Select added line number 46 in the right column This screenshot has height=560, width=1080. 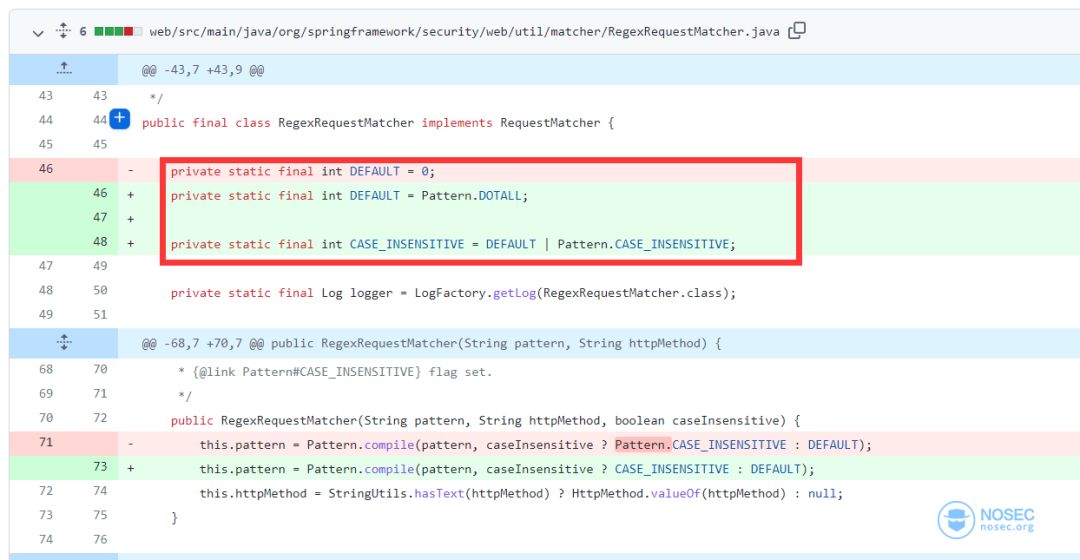(x=99, y=194)
